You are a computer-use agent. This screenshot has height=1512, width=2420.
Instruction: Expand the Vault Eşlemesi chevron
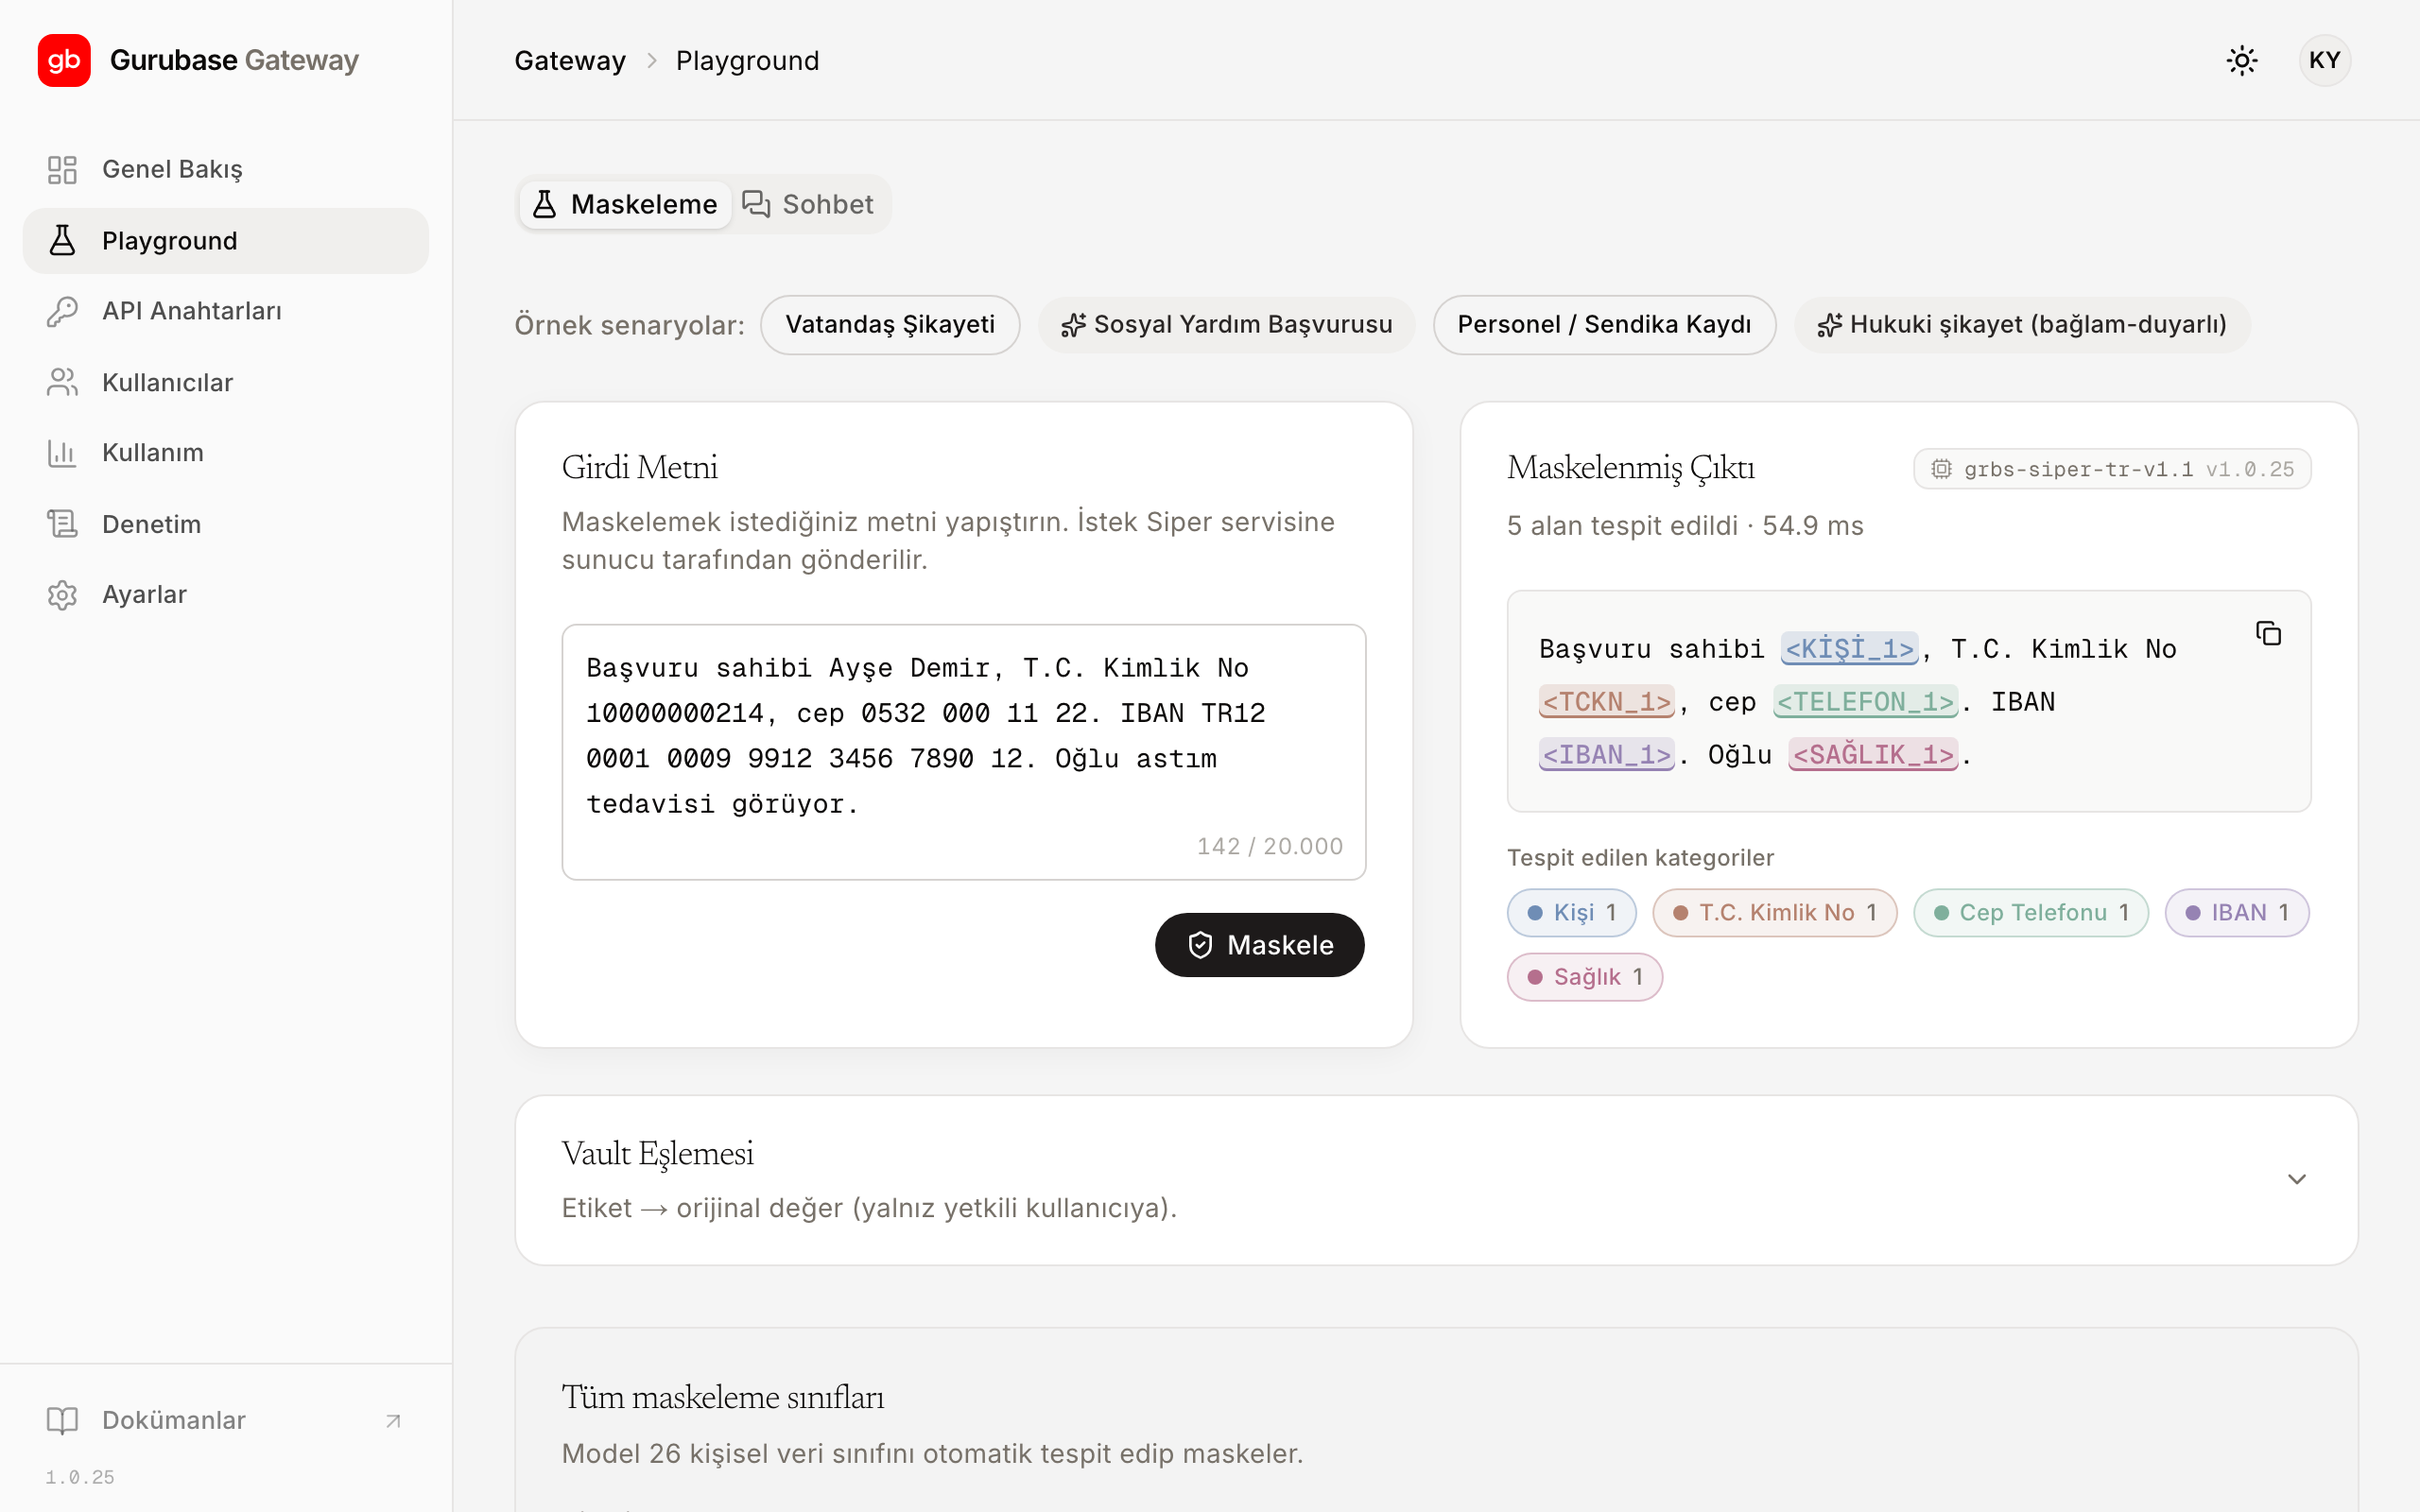(2297, 1180)
